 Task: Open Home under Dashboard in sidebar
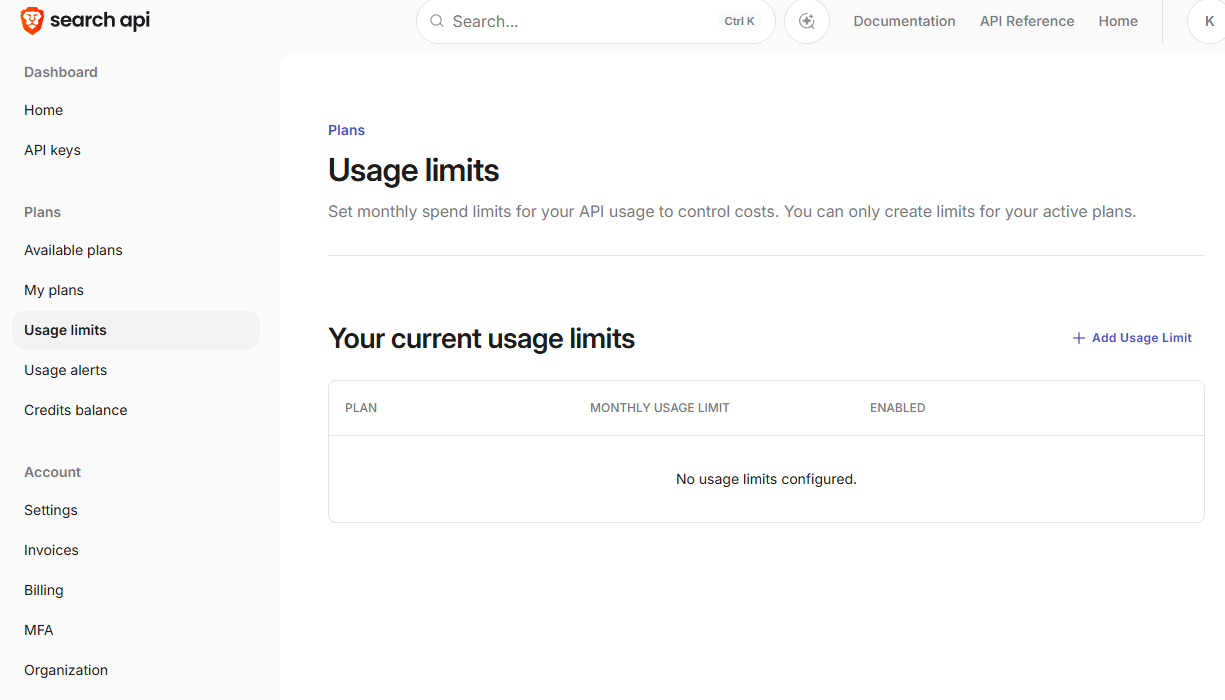(x=43, y=110)
